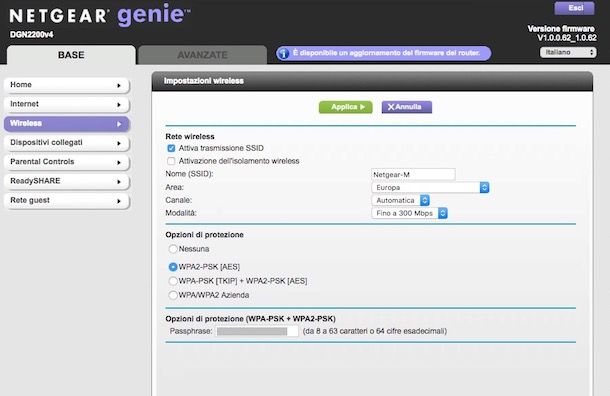Image resolution: width=610 pixels, height=396 pixels.
Task: Open the Internet menu item
Action: coord(67,104)
